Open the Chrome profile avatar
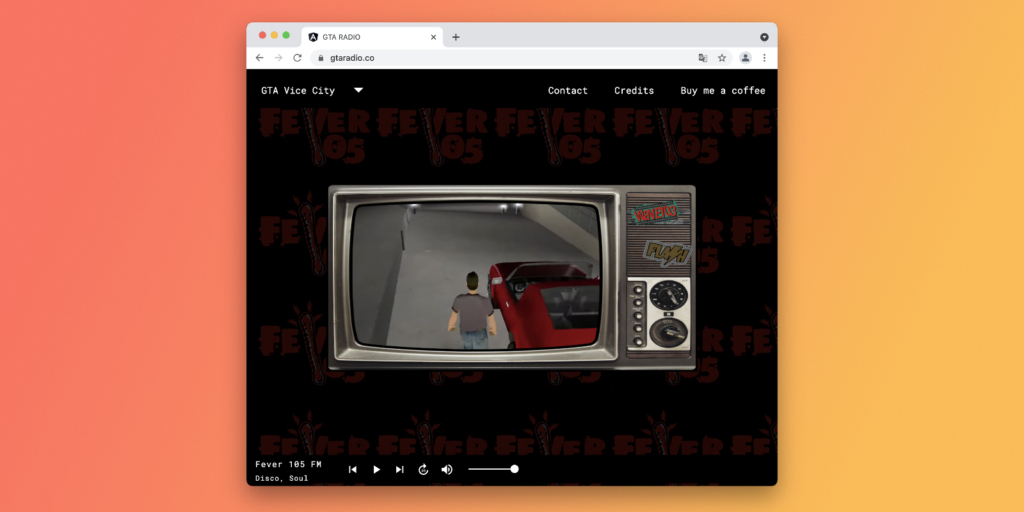Viewport: 1024px width, 512px height. coord(745,57)
